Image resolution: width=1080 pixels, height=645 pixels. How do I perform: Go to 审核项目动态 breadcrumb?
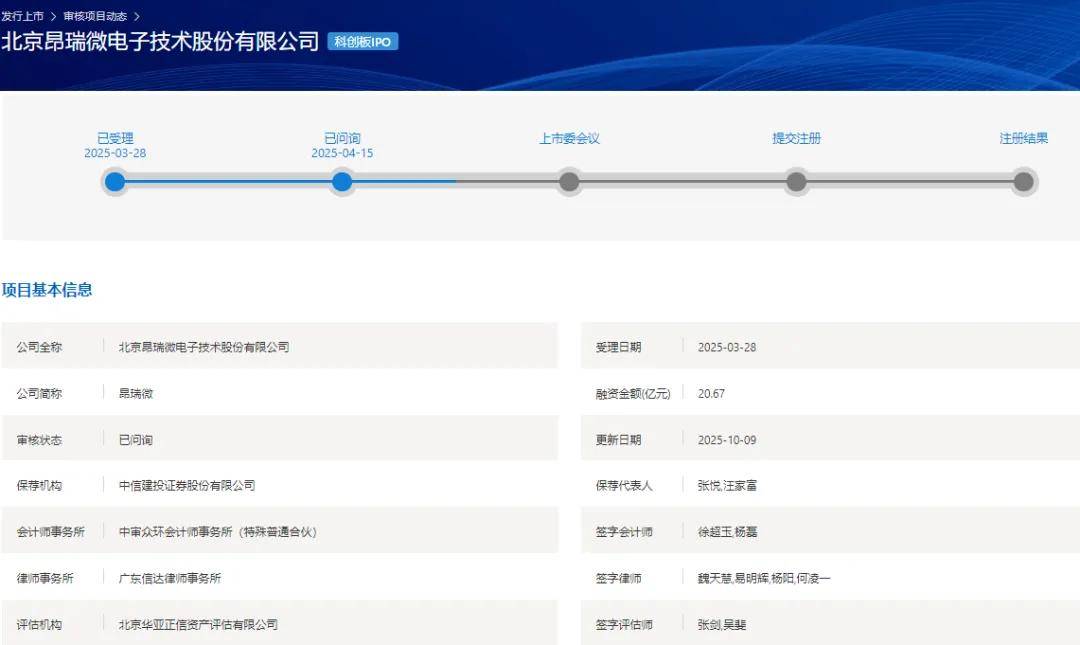pyautogui.click(x=95, y=17)
